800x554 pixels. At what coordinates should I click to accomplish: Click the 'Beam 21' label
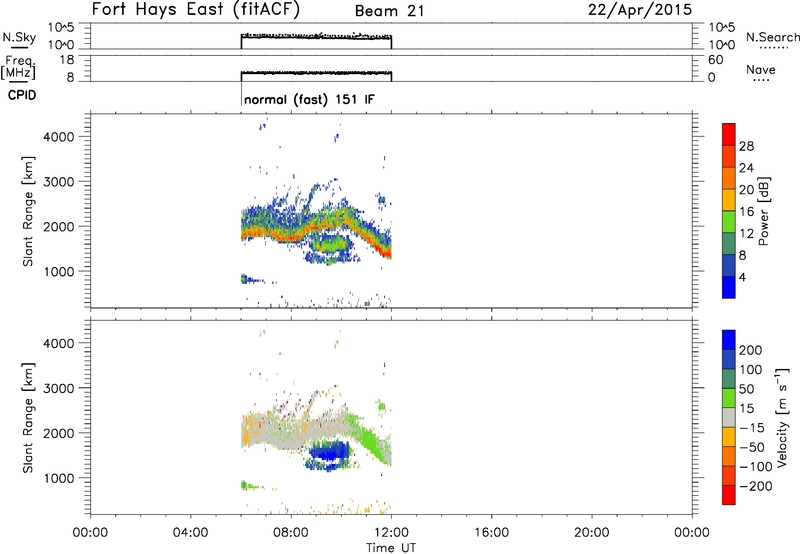point(389,11)
